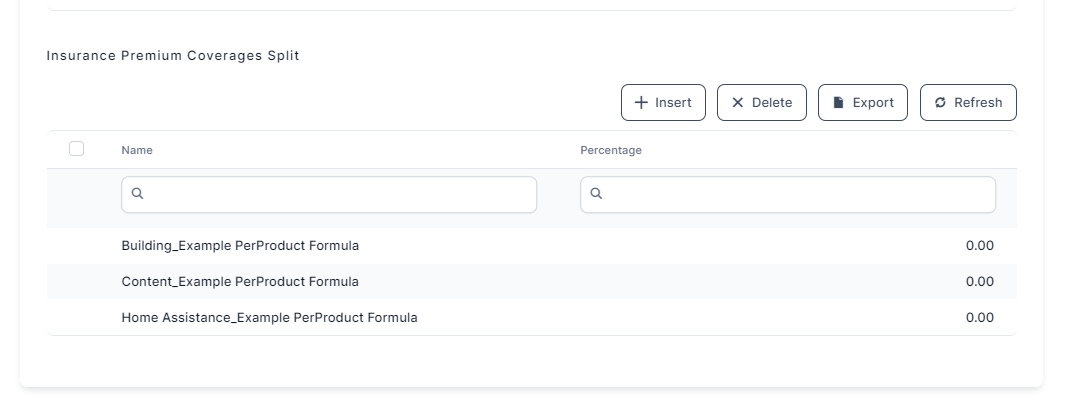This screenshot has height=402, width=1069.
Task: Sort by the Name column header
Action: click(x=137, y=150)
